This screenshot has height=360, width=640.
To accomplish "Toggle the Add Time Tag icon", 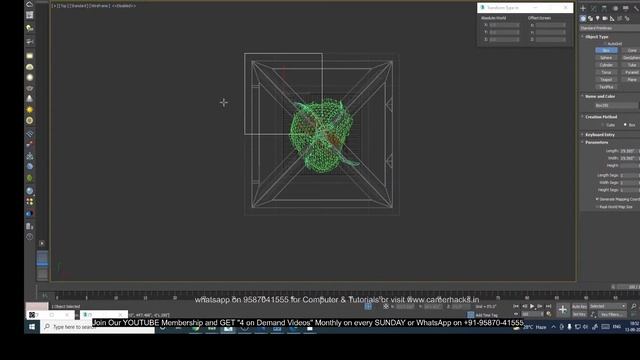I will [x=471, y=315].
